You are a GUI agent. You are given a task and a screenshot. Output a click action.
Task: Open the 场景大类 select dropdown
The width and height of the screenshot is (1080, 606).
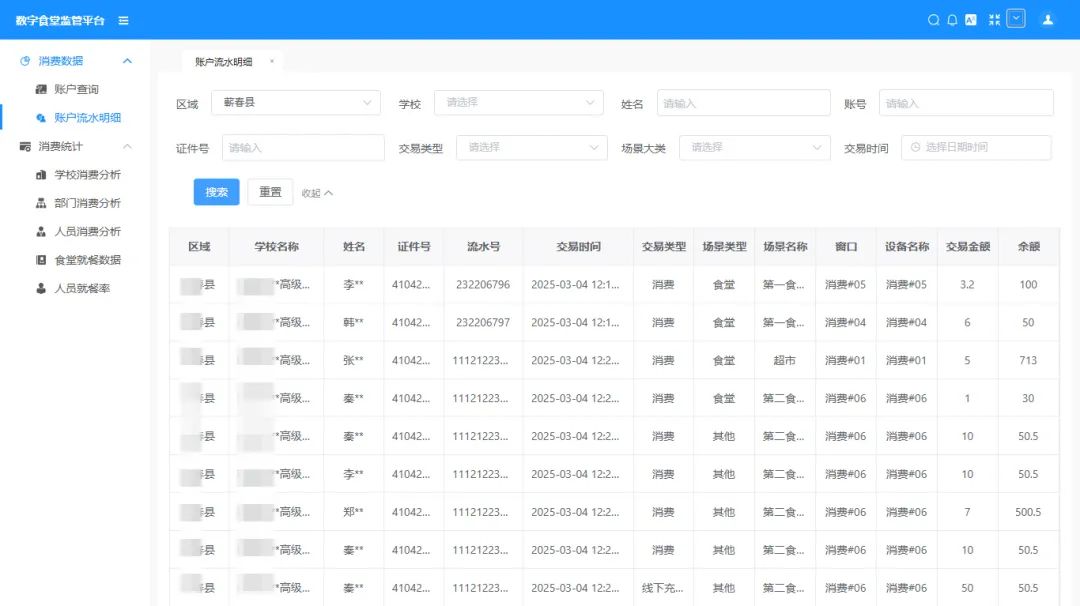754,147
